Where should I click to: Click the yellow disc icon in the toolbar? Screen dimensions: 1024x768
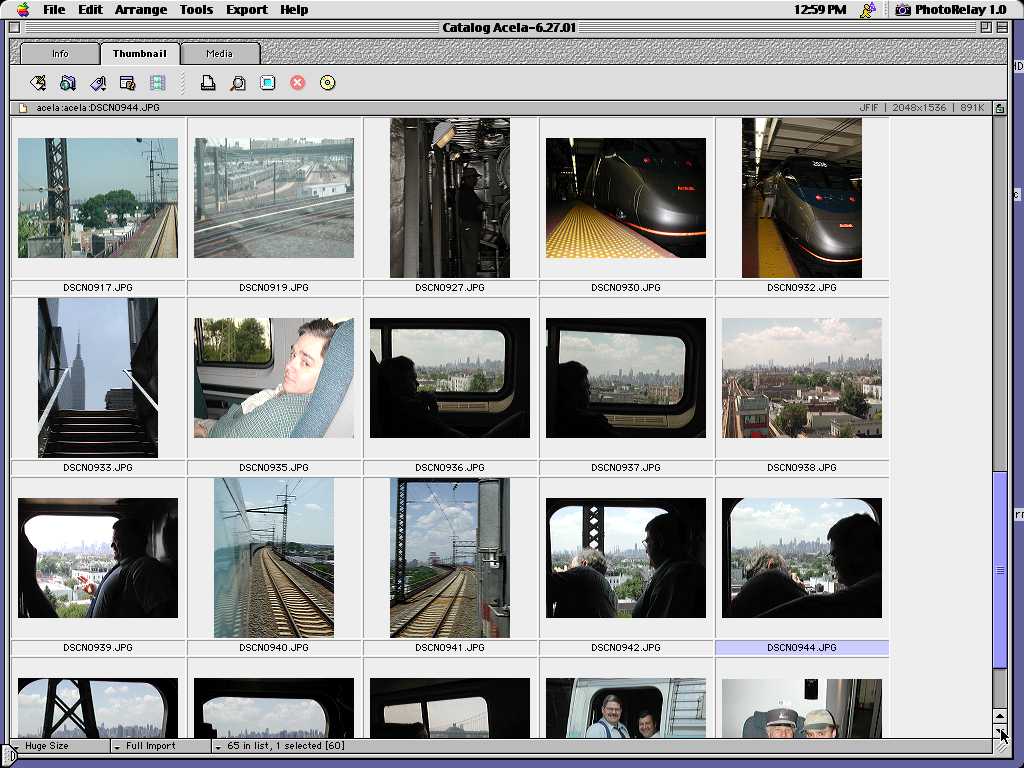pos(328,83)
